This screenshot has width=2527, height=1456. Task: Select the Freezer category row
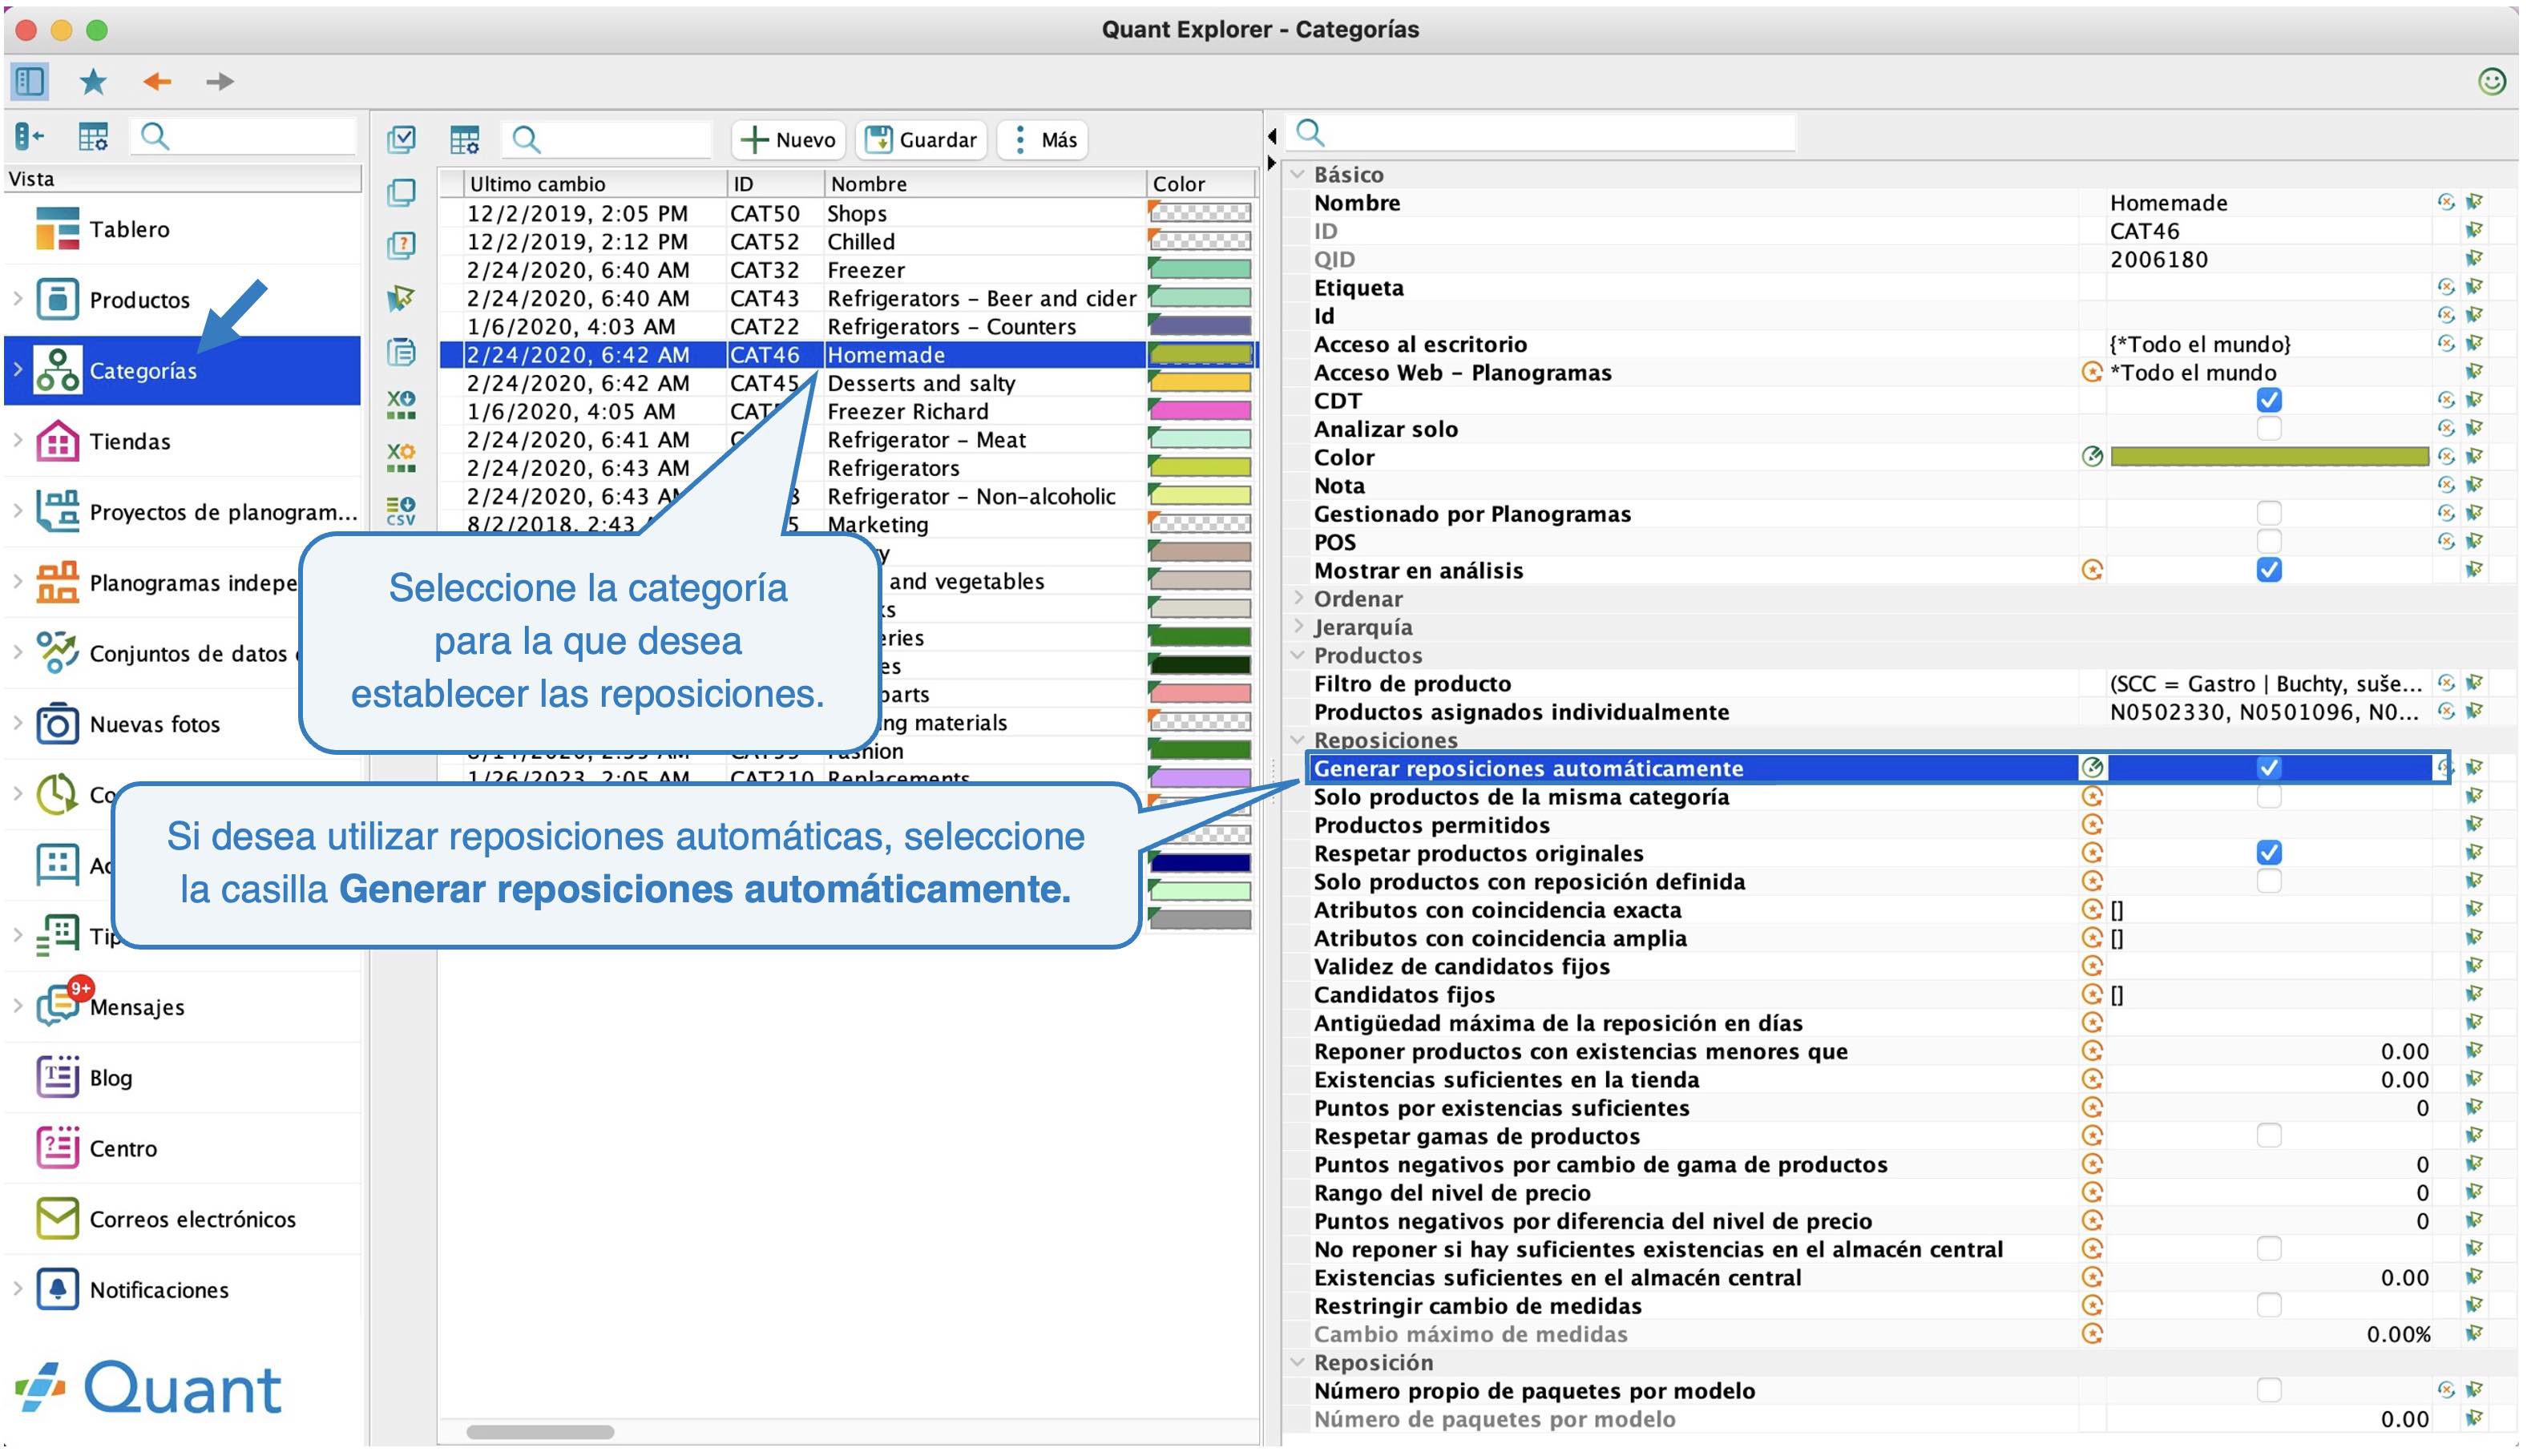pos(847,270)
